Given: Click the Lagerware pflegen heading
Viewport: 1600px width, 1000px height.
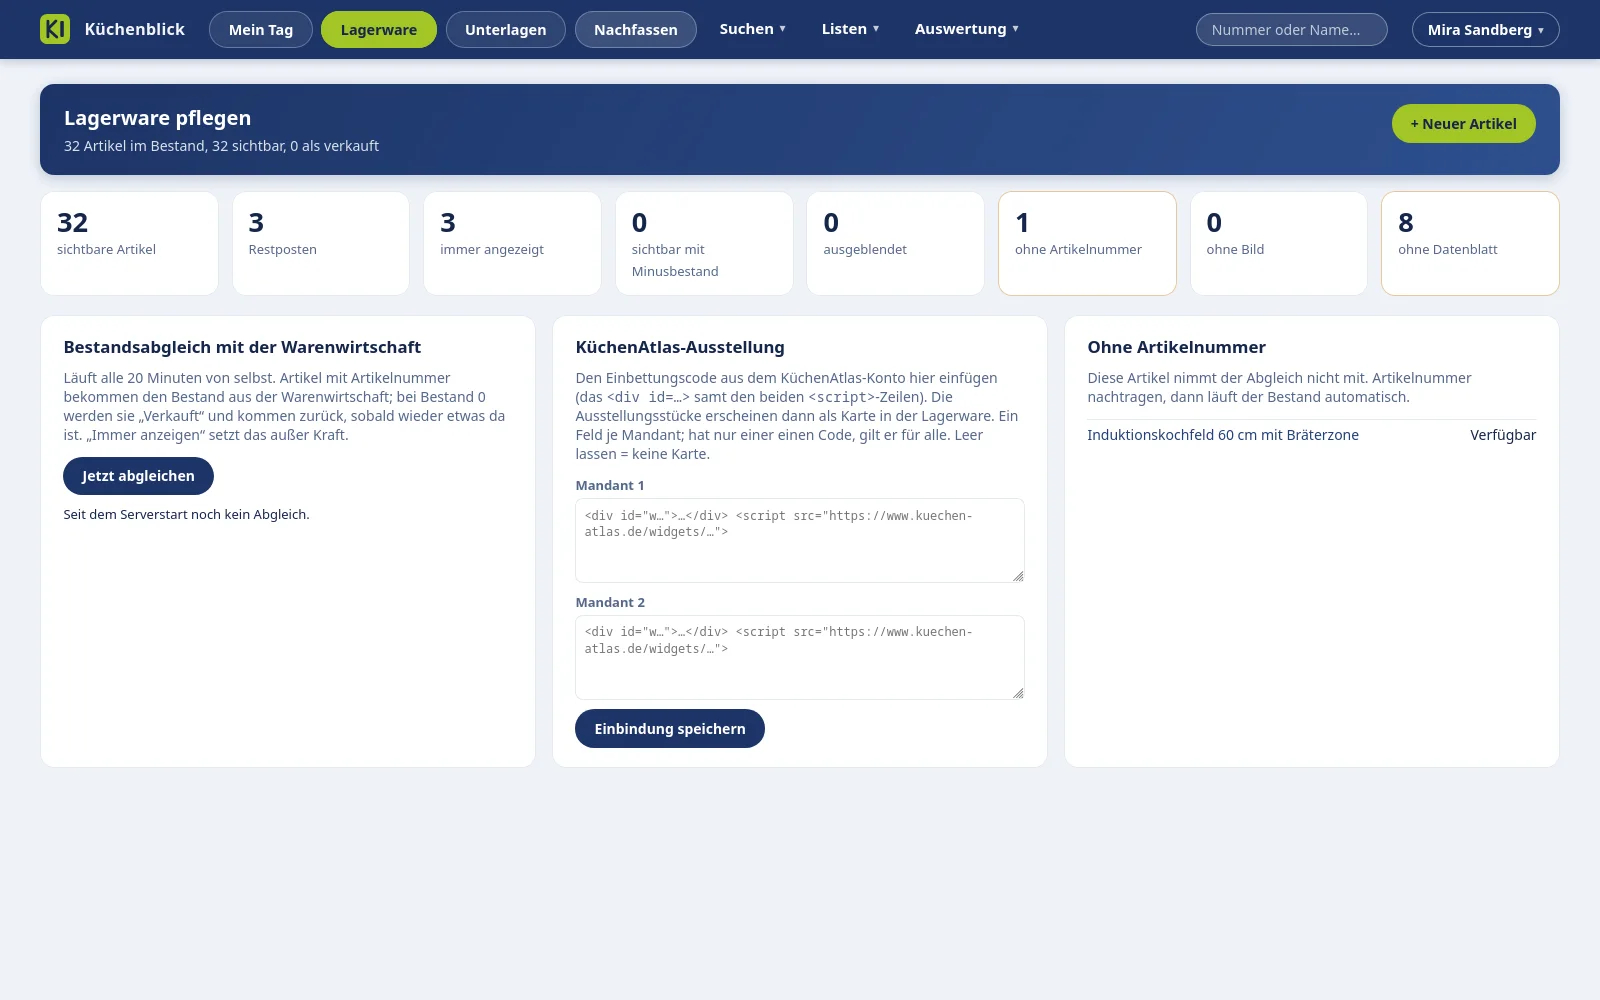Looking at the screenshot, I should [157, 118].
